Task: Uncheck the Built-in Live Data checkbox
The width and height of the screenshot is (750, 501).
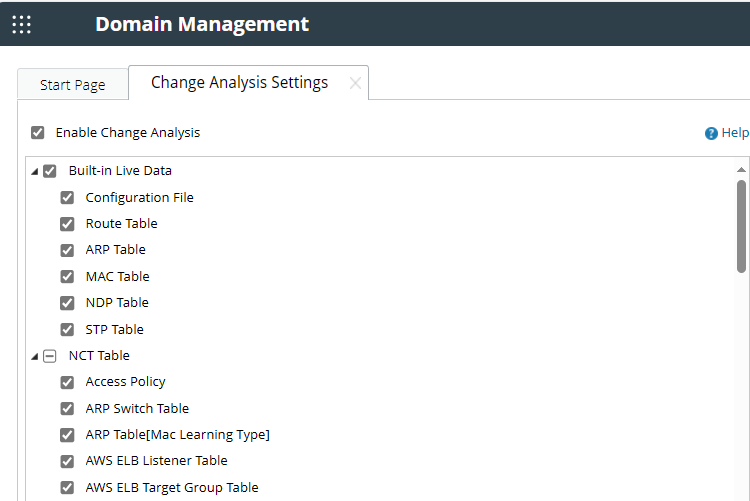Action: click(50, 171)
